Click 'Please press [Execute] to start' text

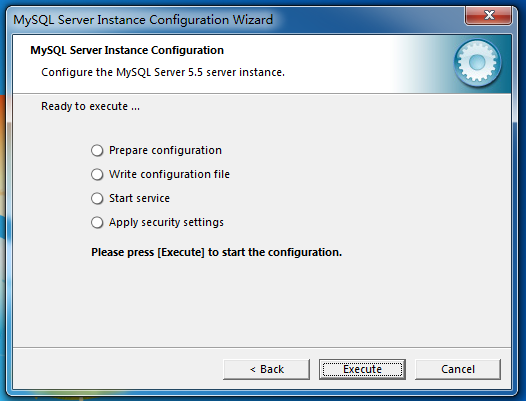tap(216, 252)
